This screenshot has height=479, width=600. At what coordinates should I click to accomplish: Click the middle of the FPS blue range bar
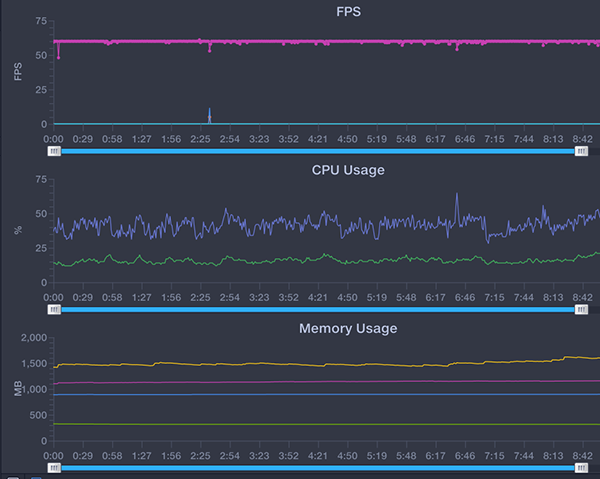(x=317, y=152)
